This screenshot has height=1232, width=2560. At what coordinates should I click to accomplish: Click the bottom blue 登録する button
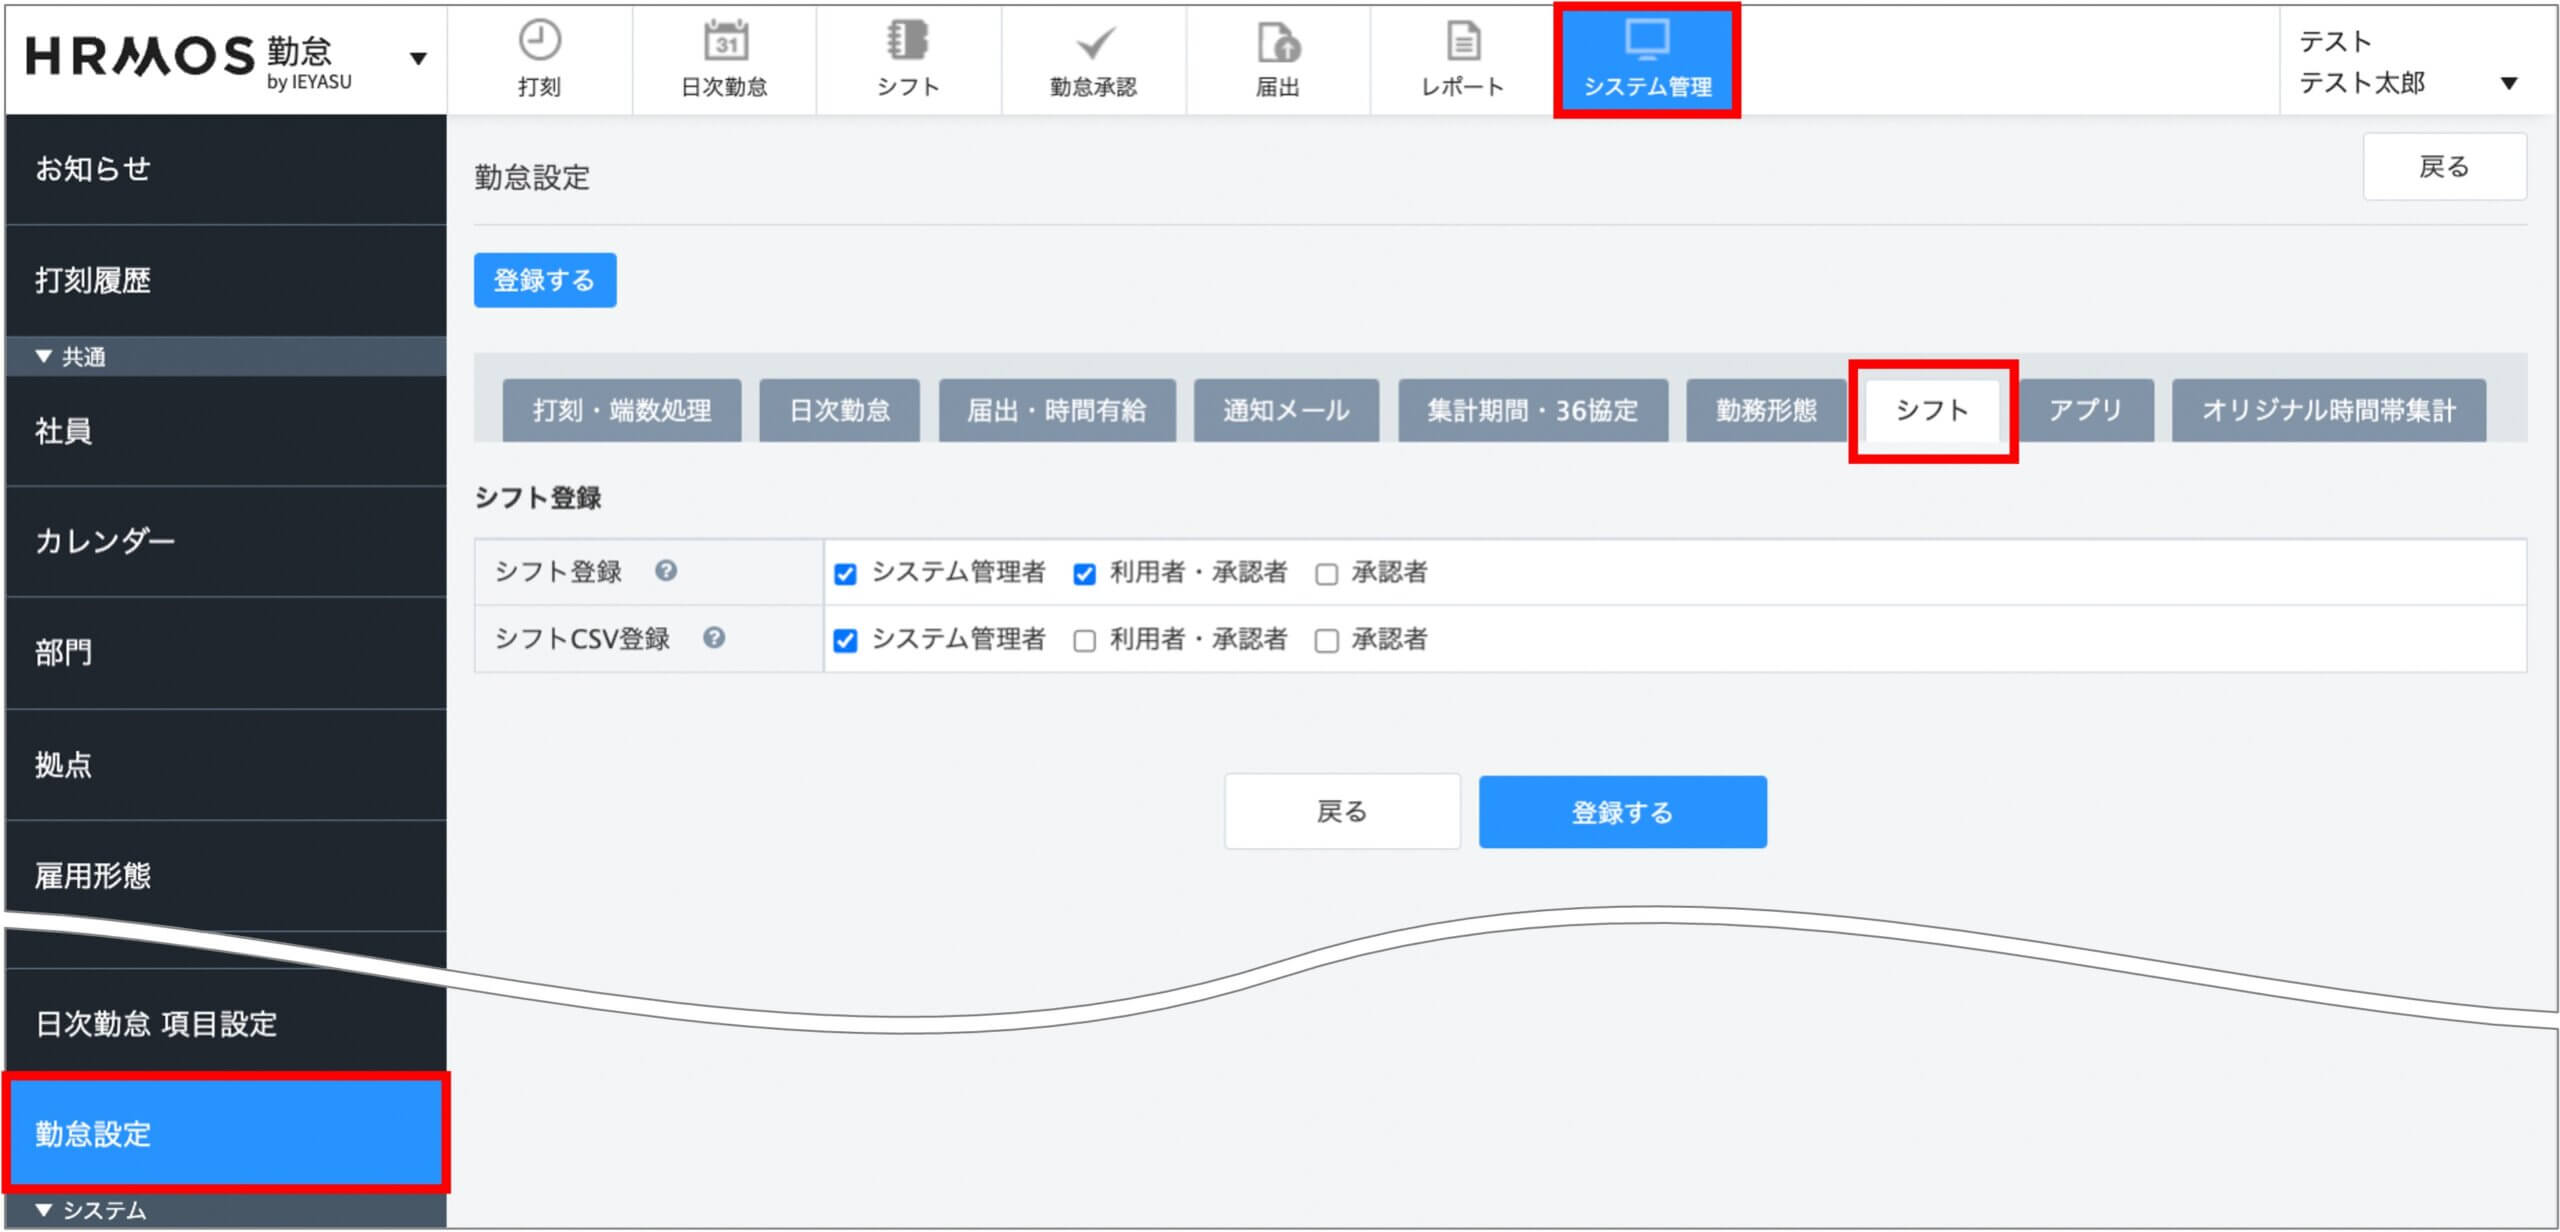click(1622, 812)
